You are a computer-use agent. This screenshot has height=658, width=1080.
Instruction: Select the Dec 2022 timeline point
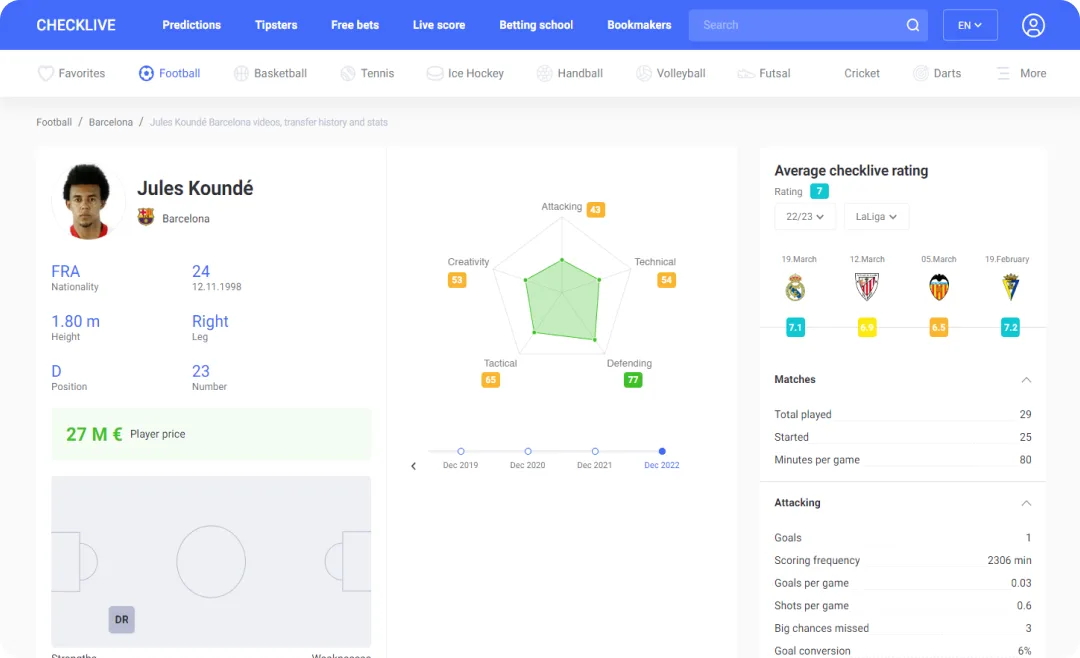(x=662, y=451)
